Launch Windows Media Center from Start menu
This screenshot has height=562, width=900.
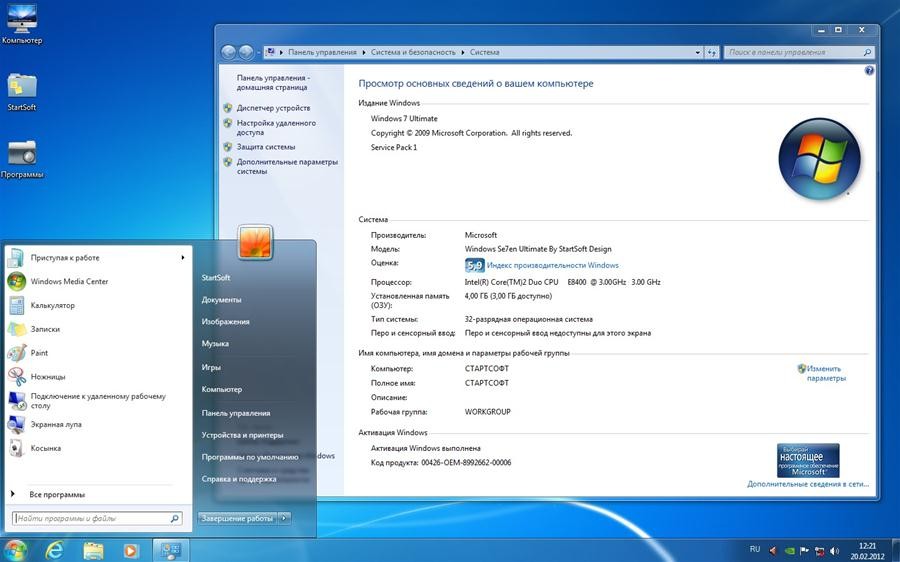69,281
